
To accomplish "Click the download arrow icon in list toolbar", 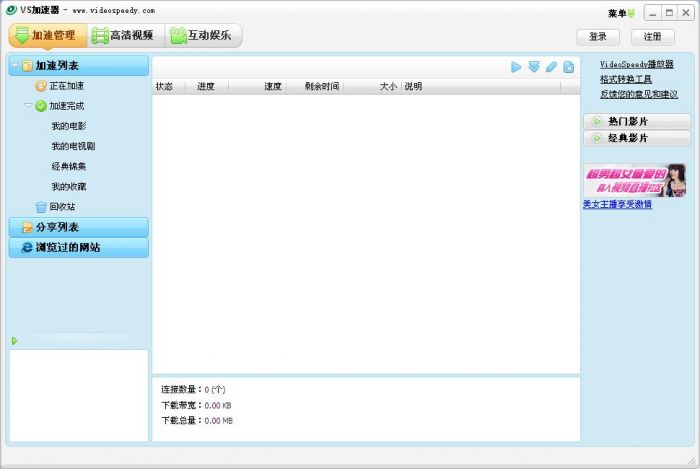I will pyautogui.click(x=534, y=67).
